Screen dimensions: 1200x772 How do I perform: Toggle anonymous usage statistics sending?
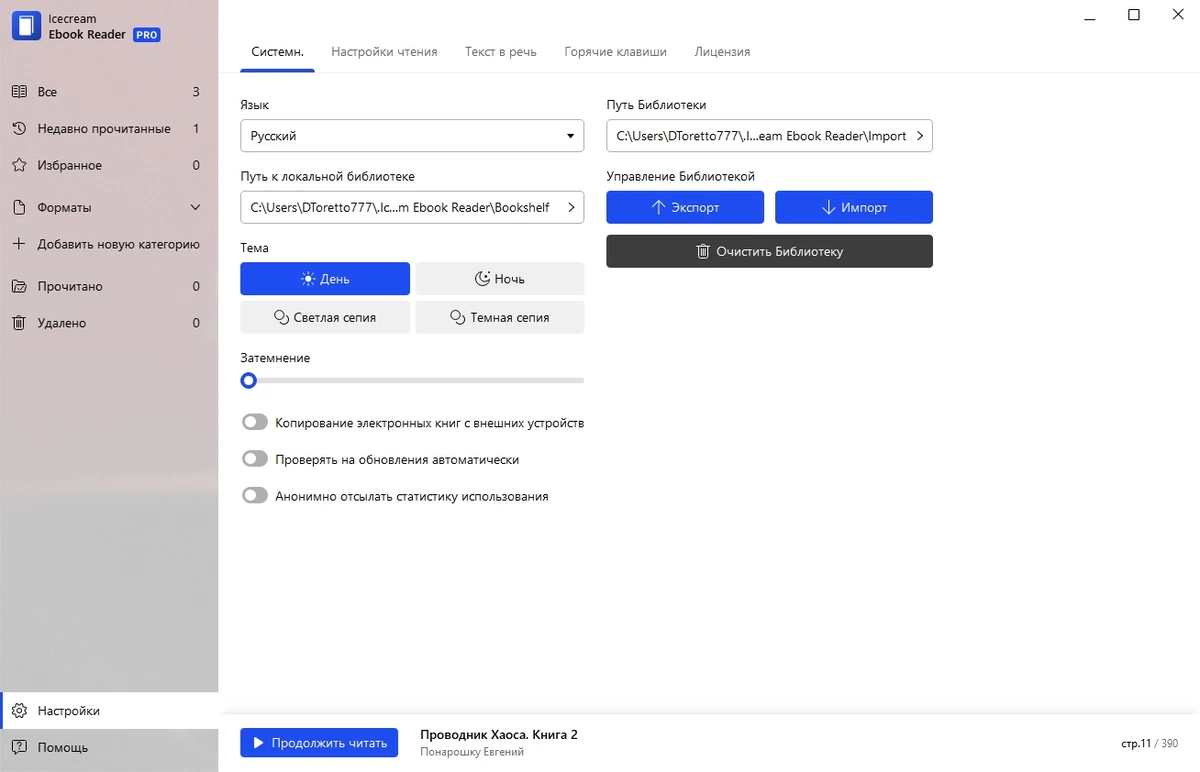tap(255, 496)
